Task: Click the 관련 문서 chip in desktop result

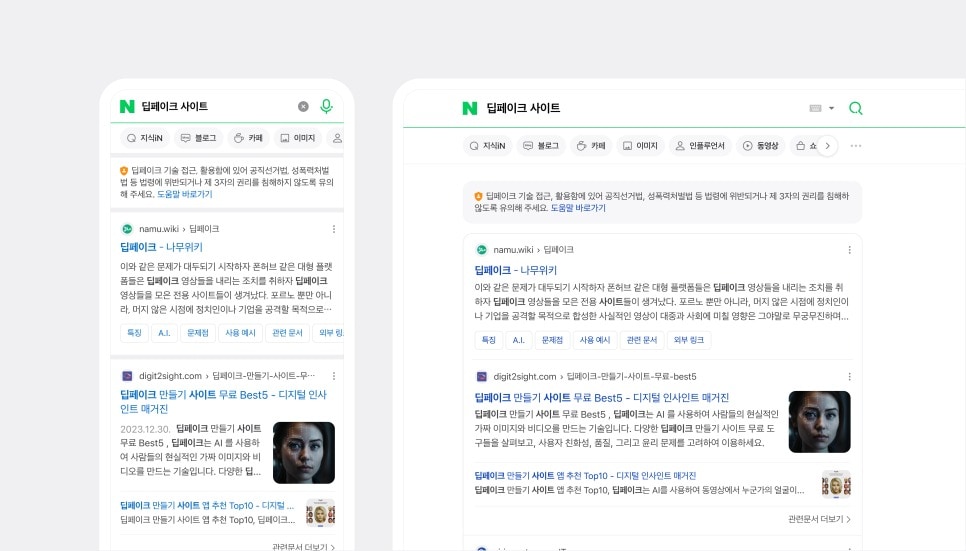Action: pyautogui.click(x=642, y=340)
